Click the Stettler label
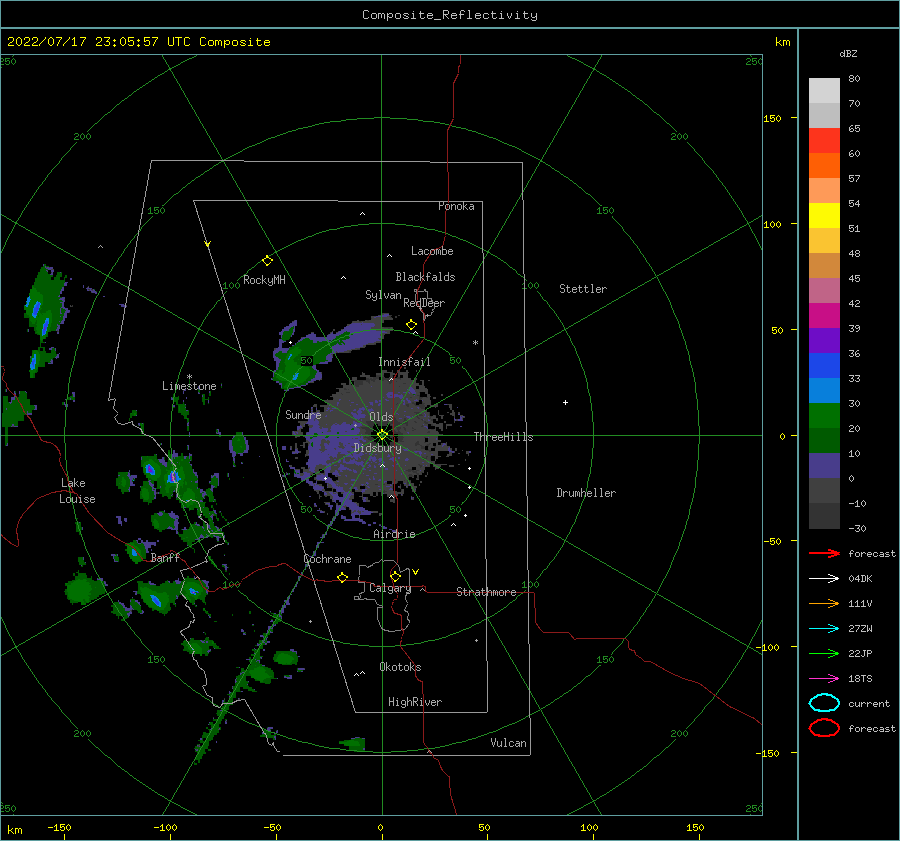The width and height of the screenshot is (900, 841). 583,289
